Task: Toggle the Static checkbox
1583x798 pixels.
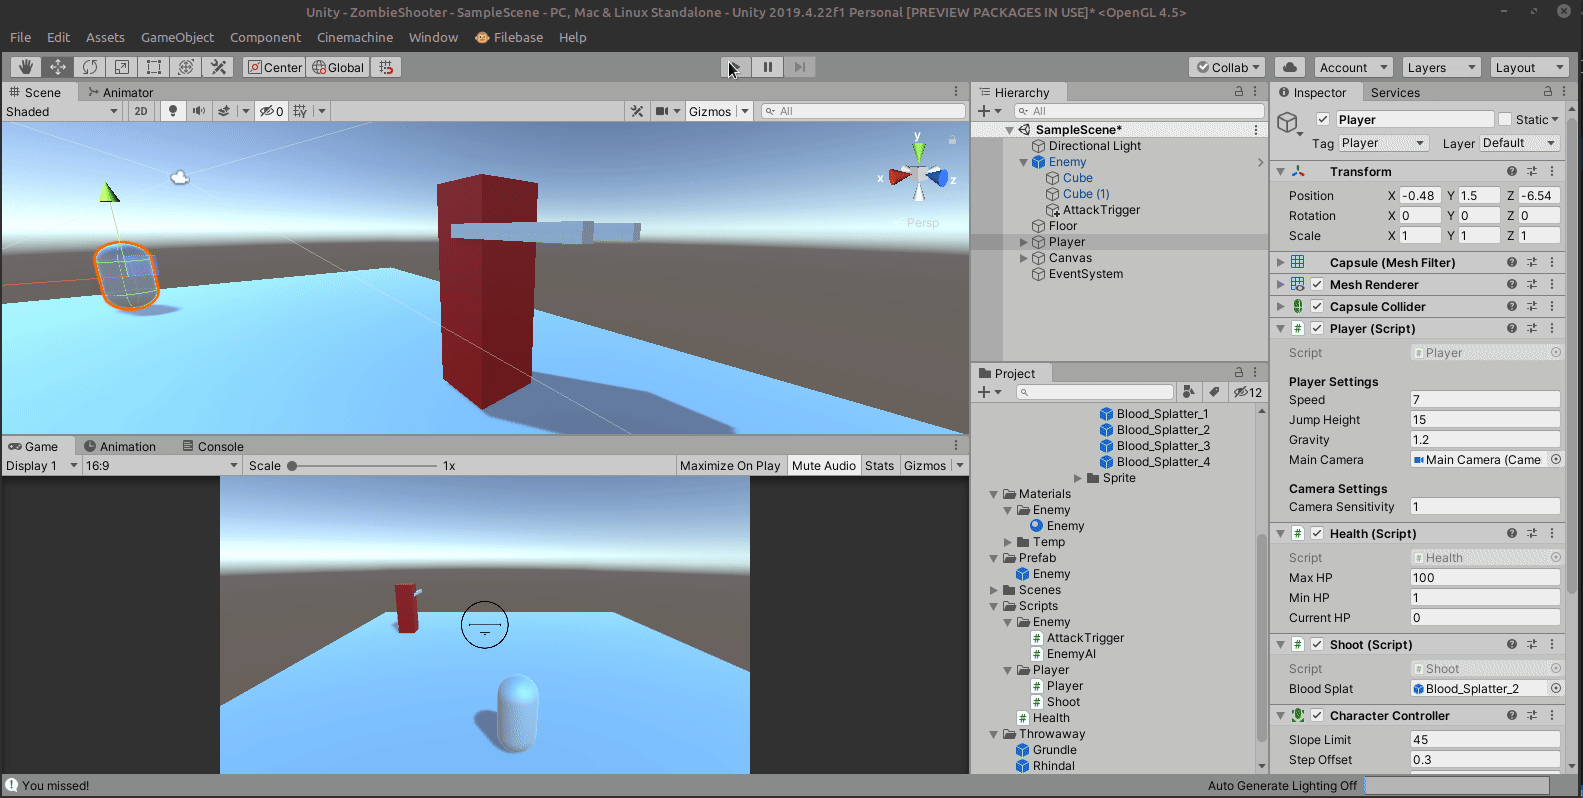Action: (x=1505, y=119)
